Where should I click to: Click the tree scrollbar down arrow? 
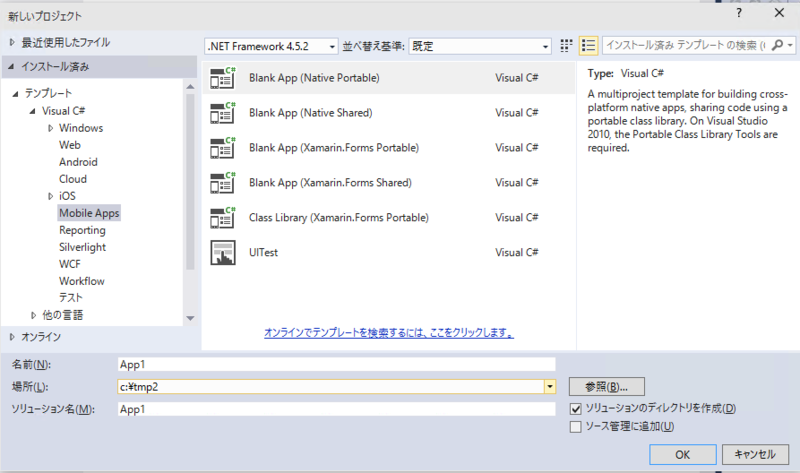190,318
